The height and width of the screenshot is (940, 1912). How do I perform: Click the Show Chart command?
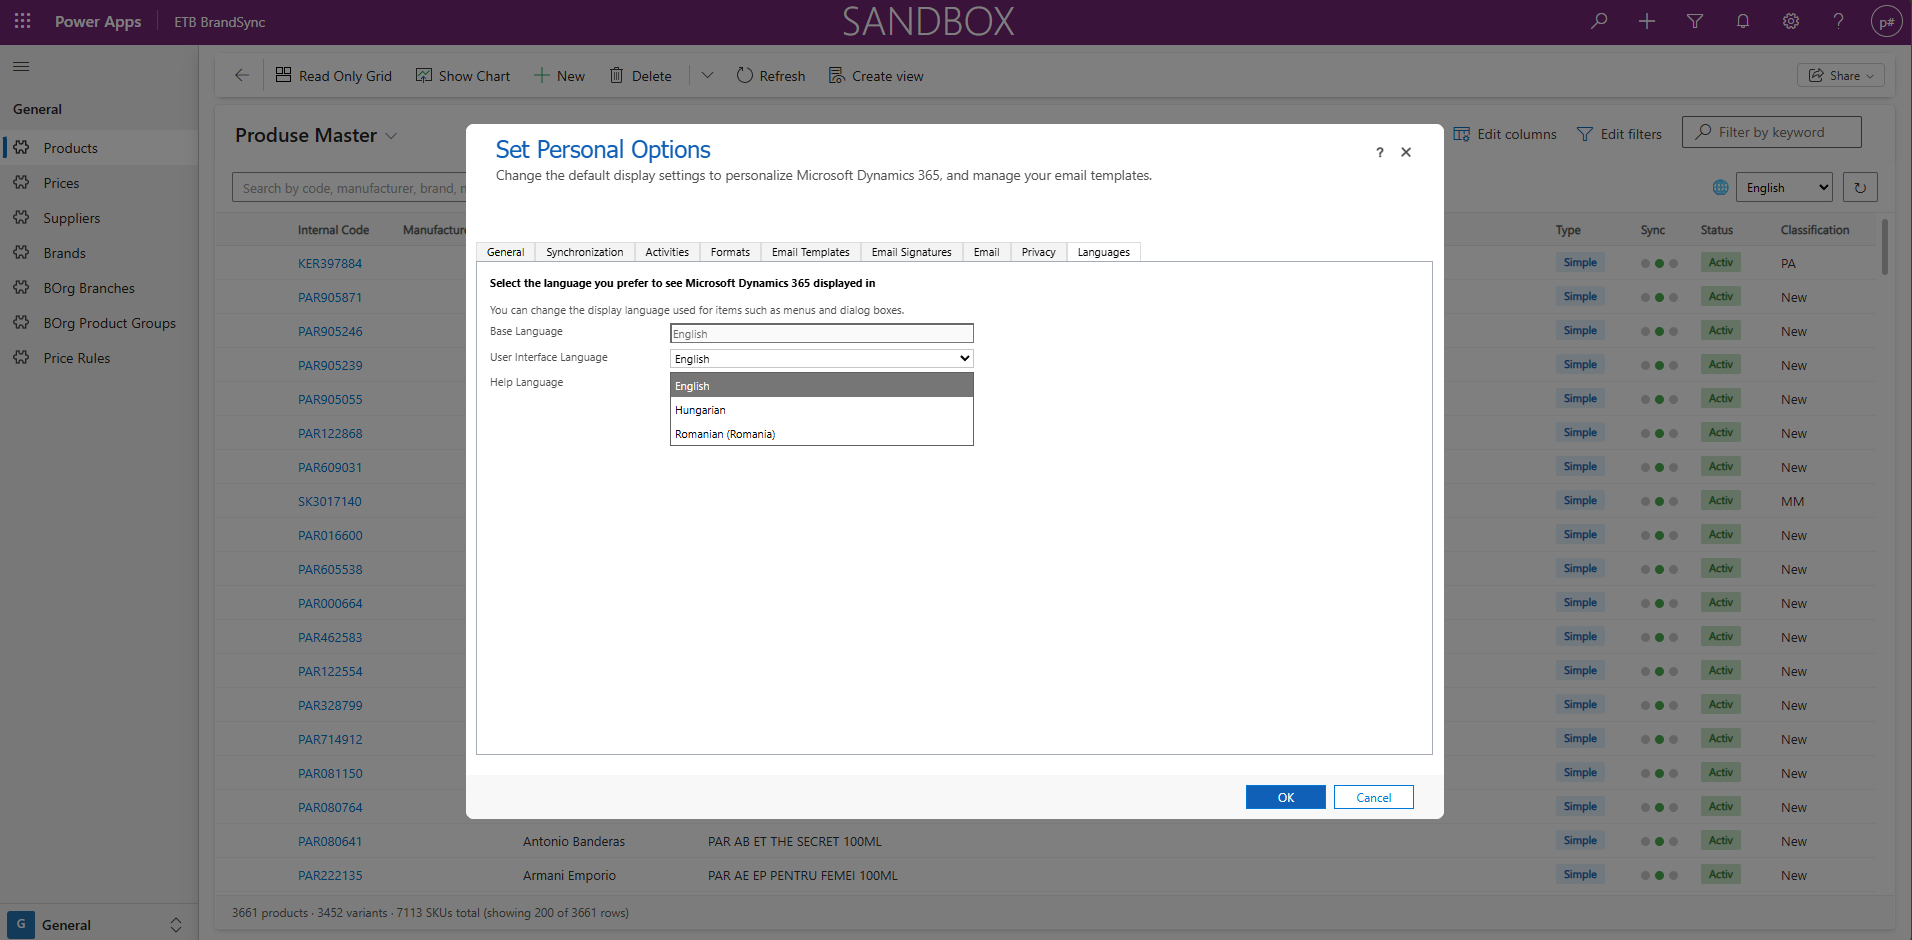[463, 76]
